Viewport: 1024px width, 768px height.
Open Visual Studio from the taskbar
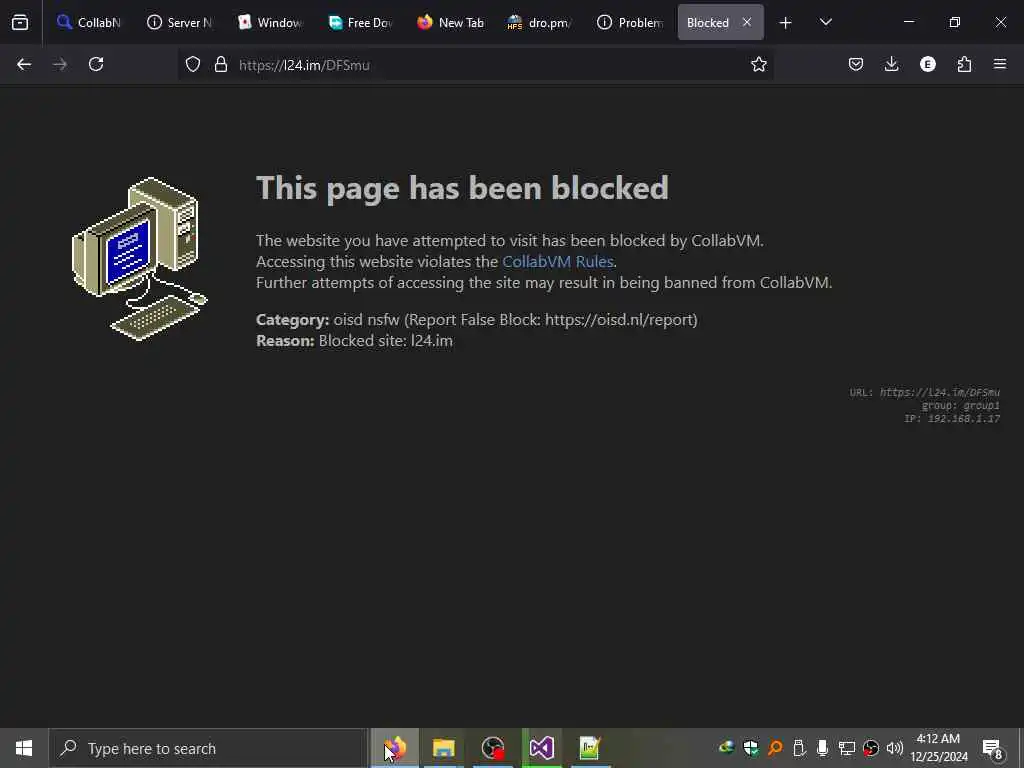(541, 748)
